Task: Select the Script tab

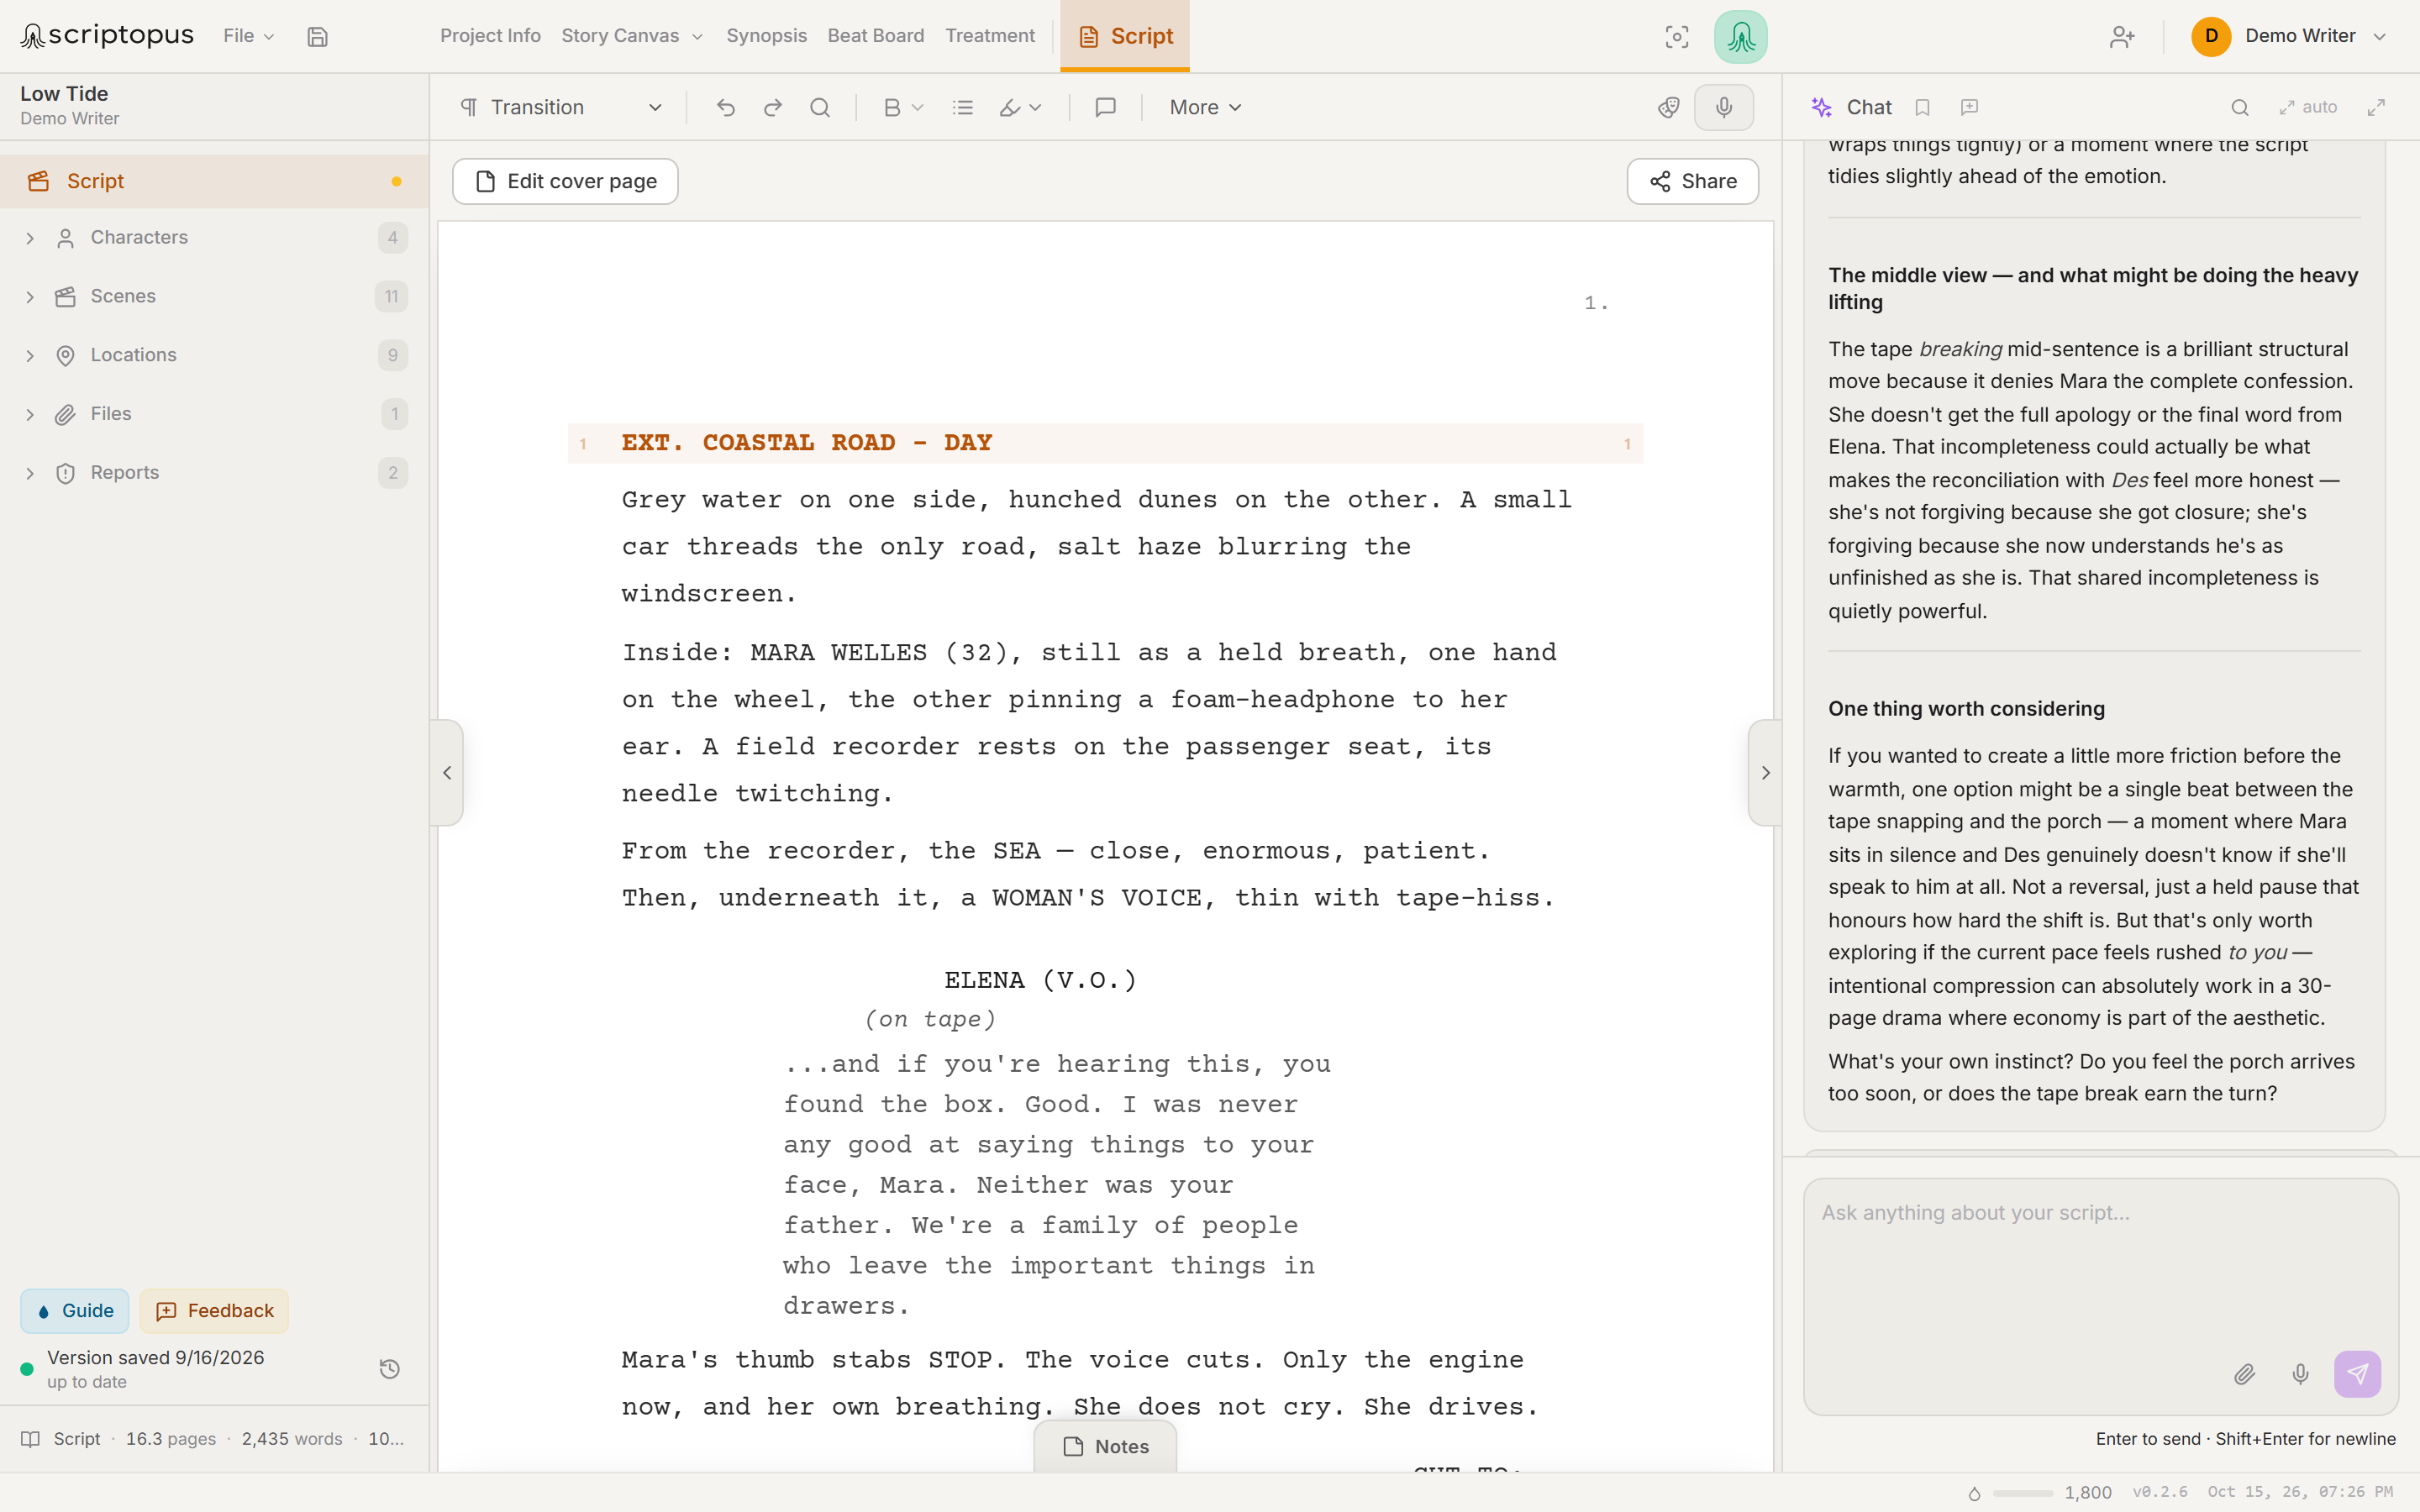Action: (1125, 36)
